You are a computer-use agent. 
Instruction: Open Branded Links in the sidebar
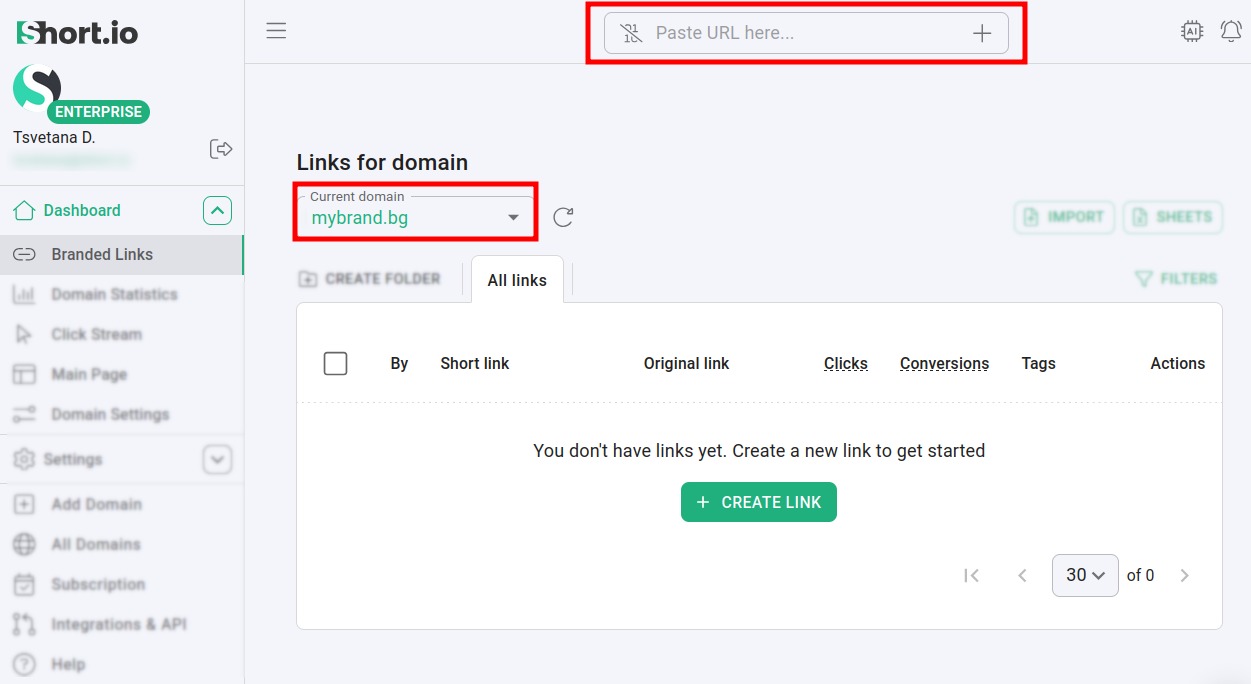point(102,254)
